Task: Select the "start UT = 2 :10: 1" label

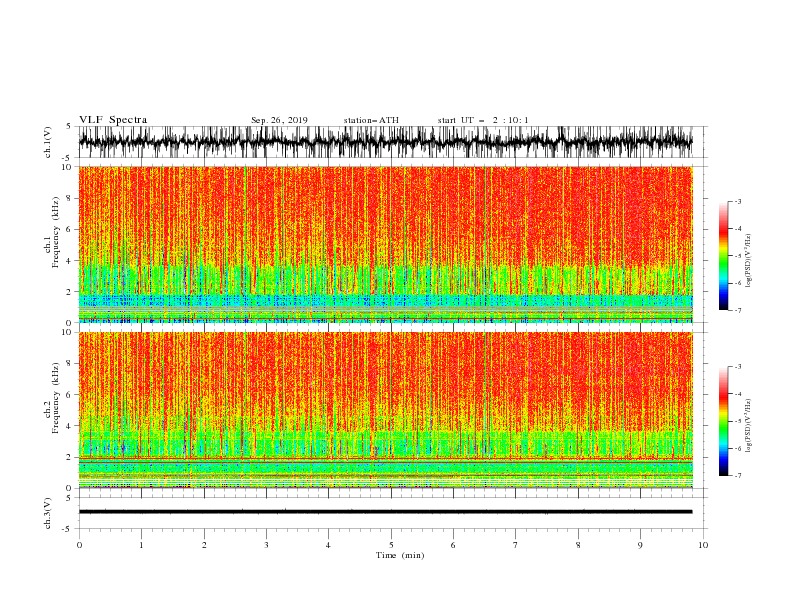Action: click(483, 120)
